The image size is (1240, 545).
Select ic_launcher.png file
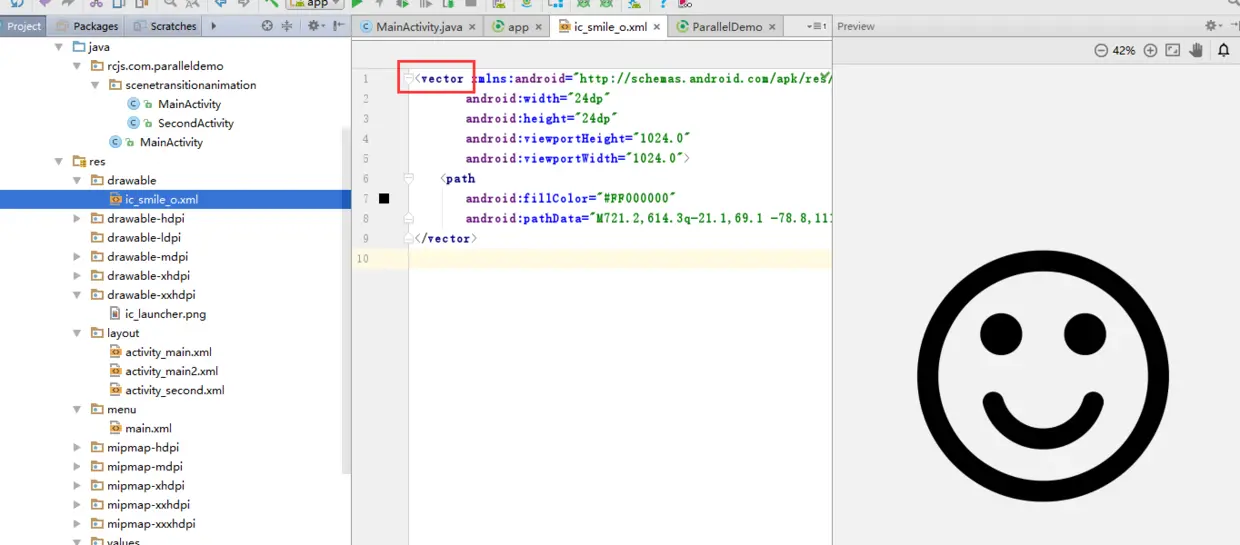pos(165,314)
